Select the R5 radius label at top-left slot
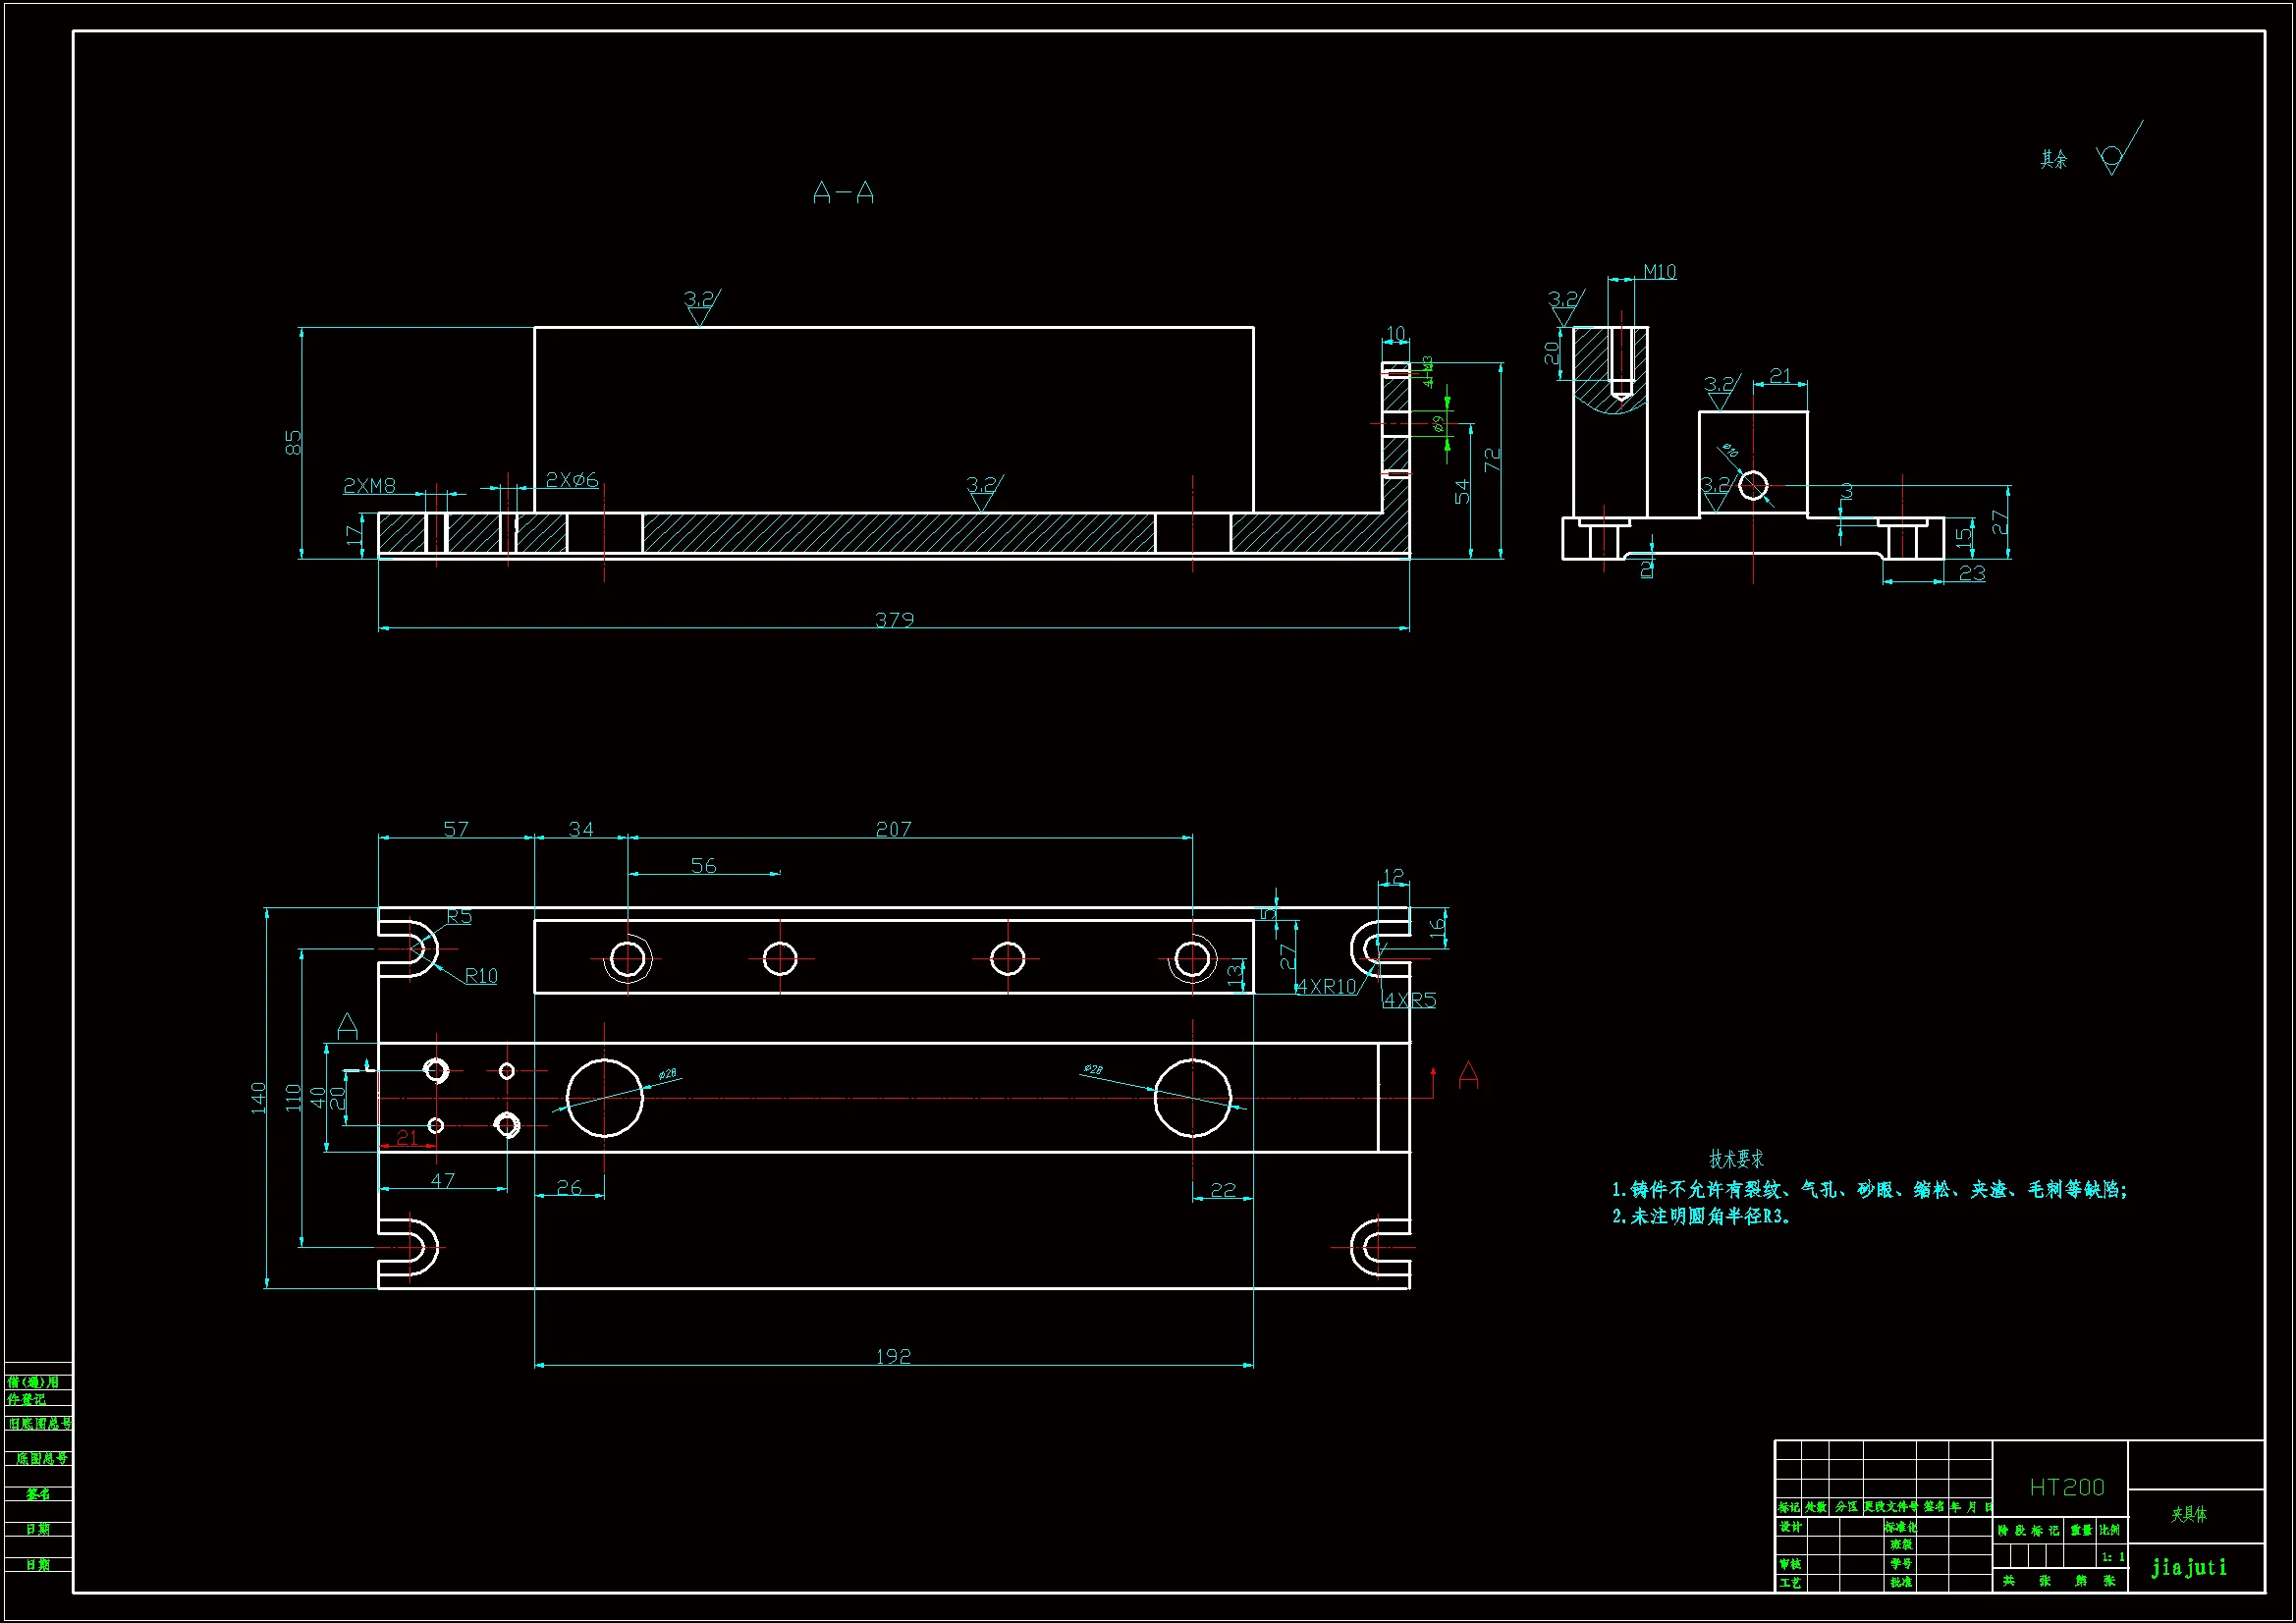This screenshot has height=1623, width=2296. pos(459,917)
